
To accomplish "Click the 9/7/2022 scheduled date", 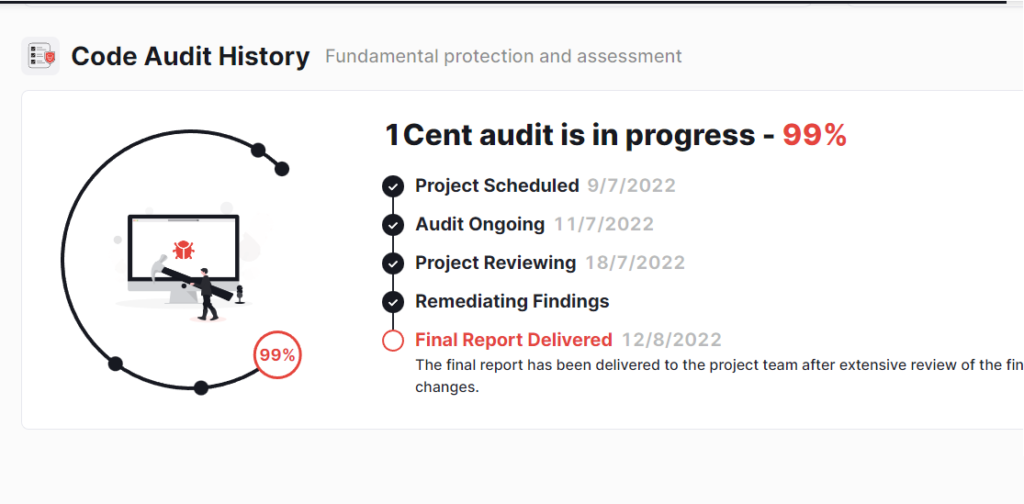I will click(631, 186).
